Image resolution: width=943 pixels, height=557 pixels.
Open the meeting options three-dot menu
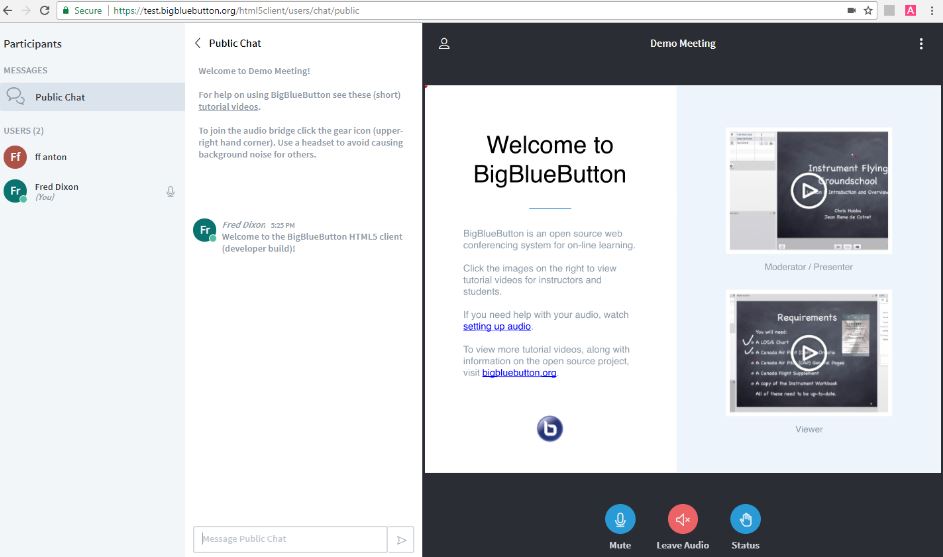[921, 43]
